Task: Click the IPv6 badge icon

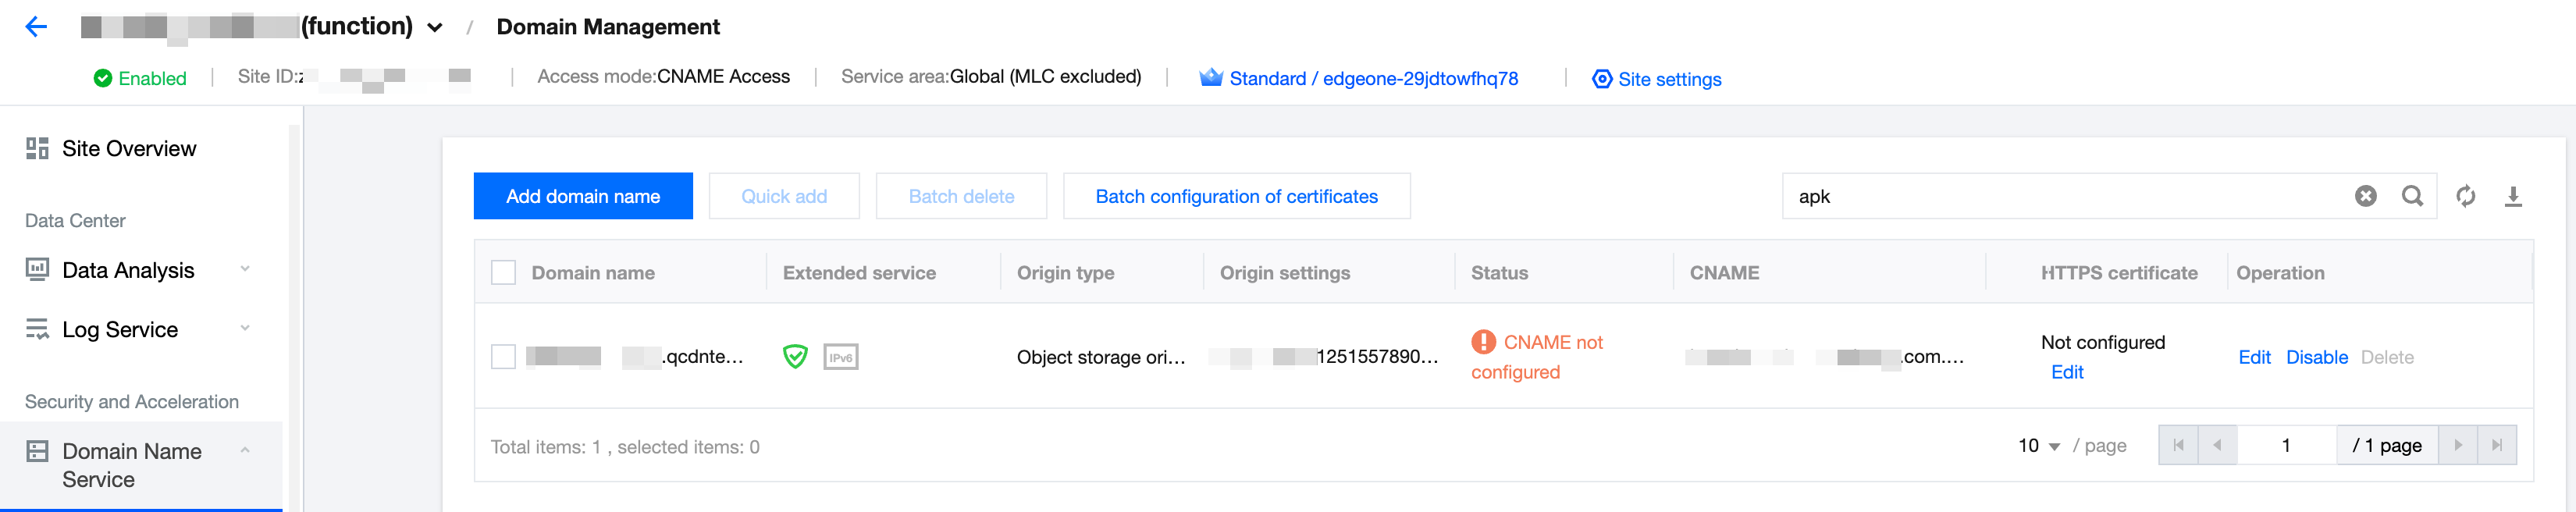Action: [841, 357]
